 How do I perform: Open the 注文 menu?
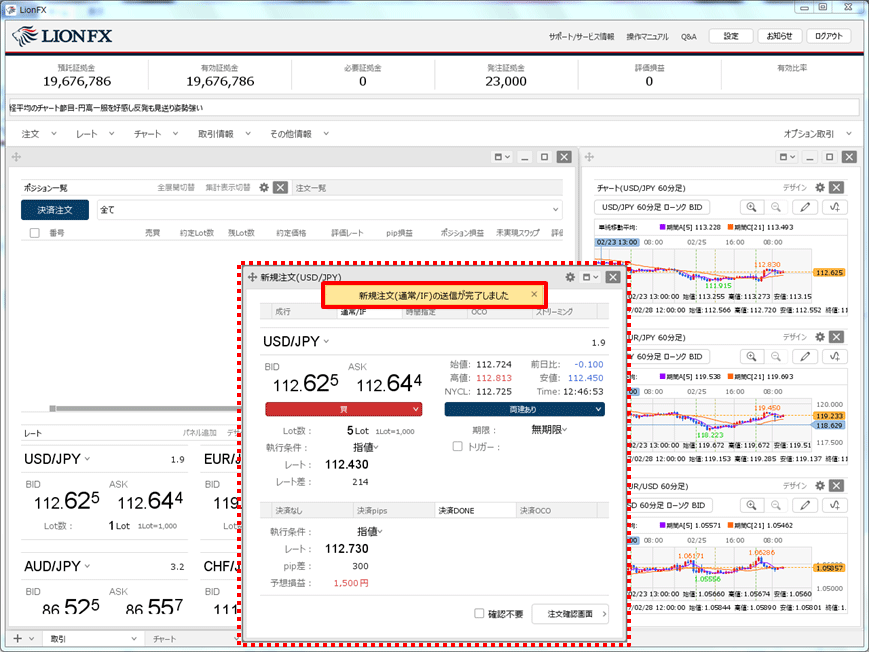coord(39,134)
